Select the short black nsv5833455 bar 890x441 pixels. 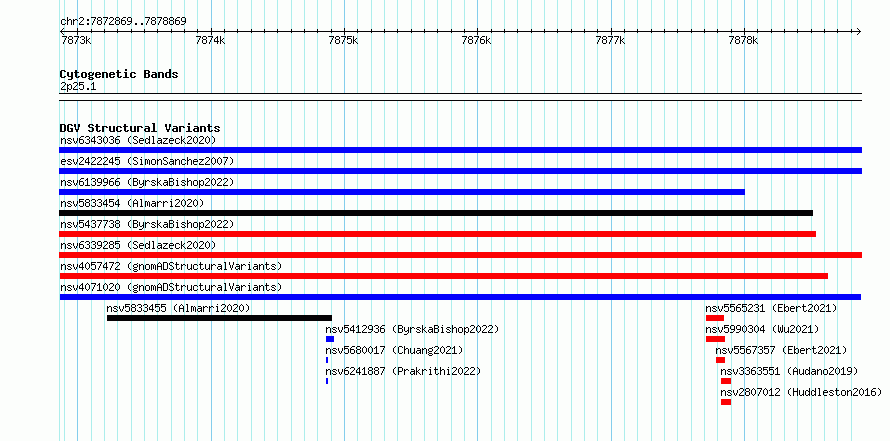coord(219,318)
